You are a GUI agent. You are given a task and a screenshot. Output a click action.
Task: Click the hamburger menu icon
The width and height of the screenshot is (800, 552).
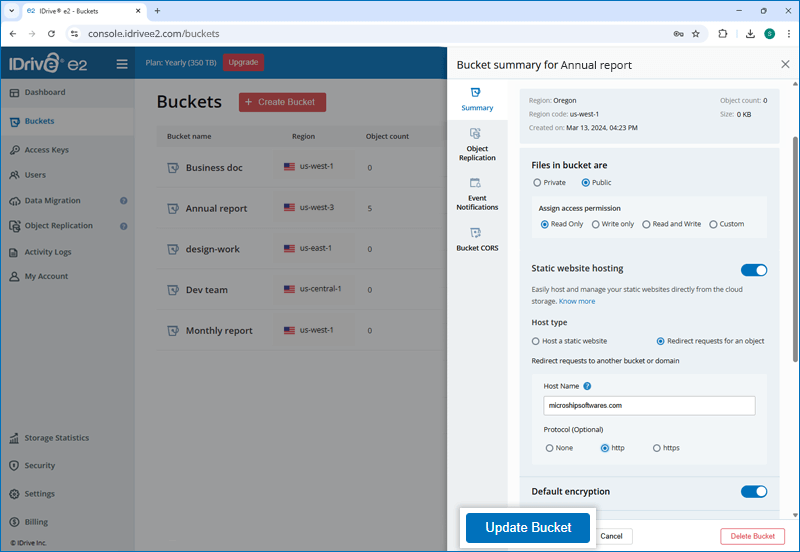coord(122,63)
